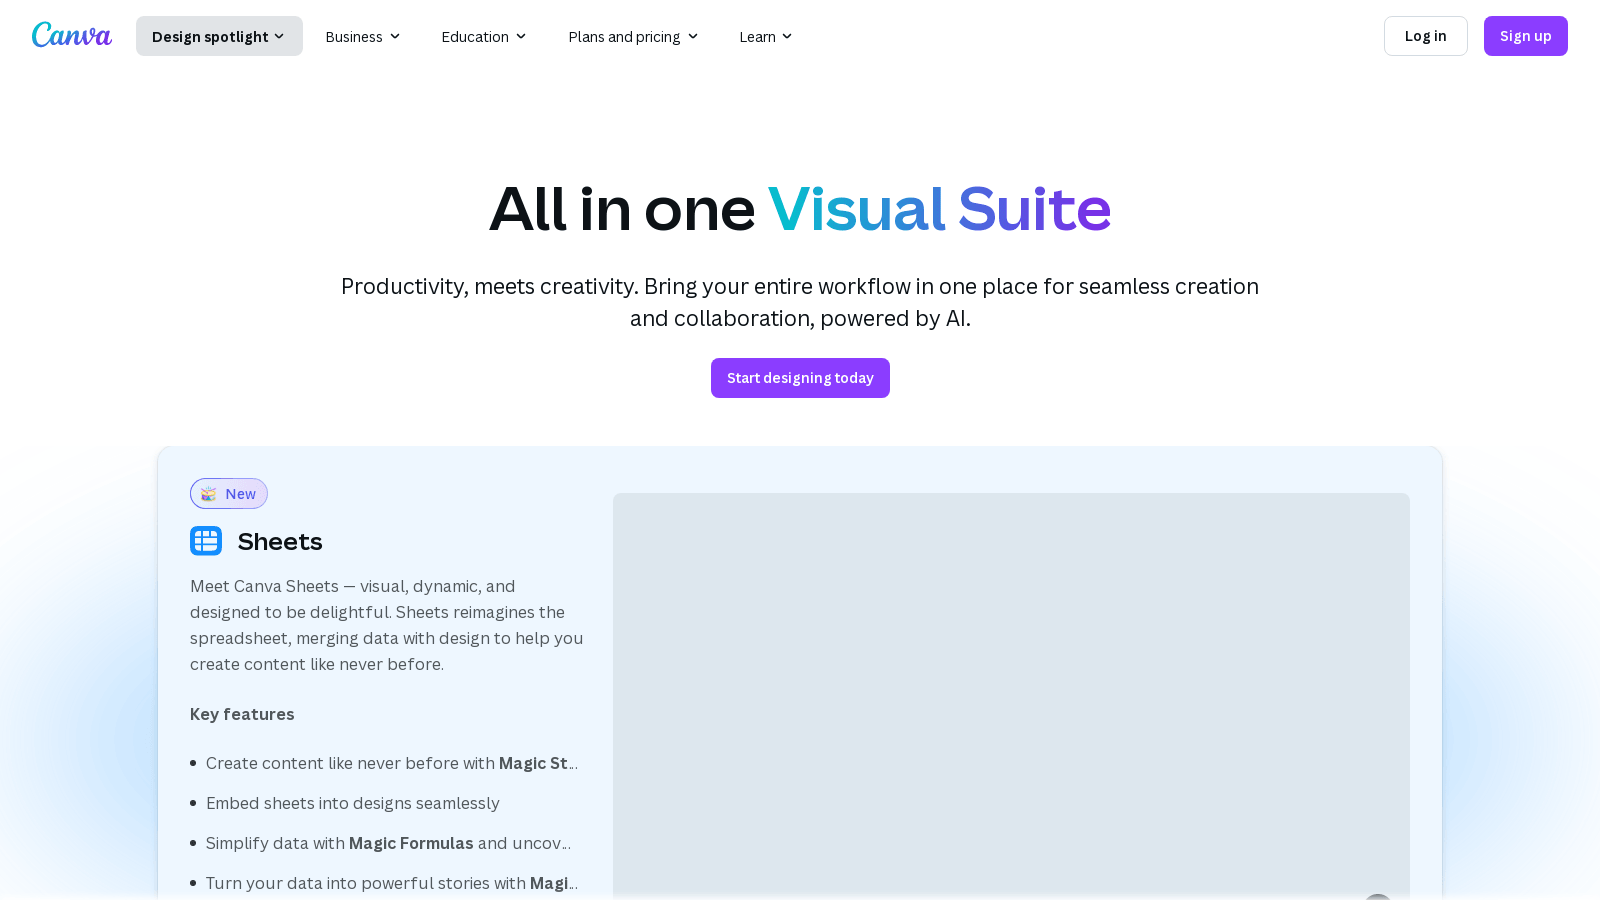Click the 'Key features' label
Screen dimensions: 1600x900
point(242,714)
